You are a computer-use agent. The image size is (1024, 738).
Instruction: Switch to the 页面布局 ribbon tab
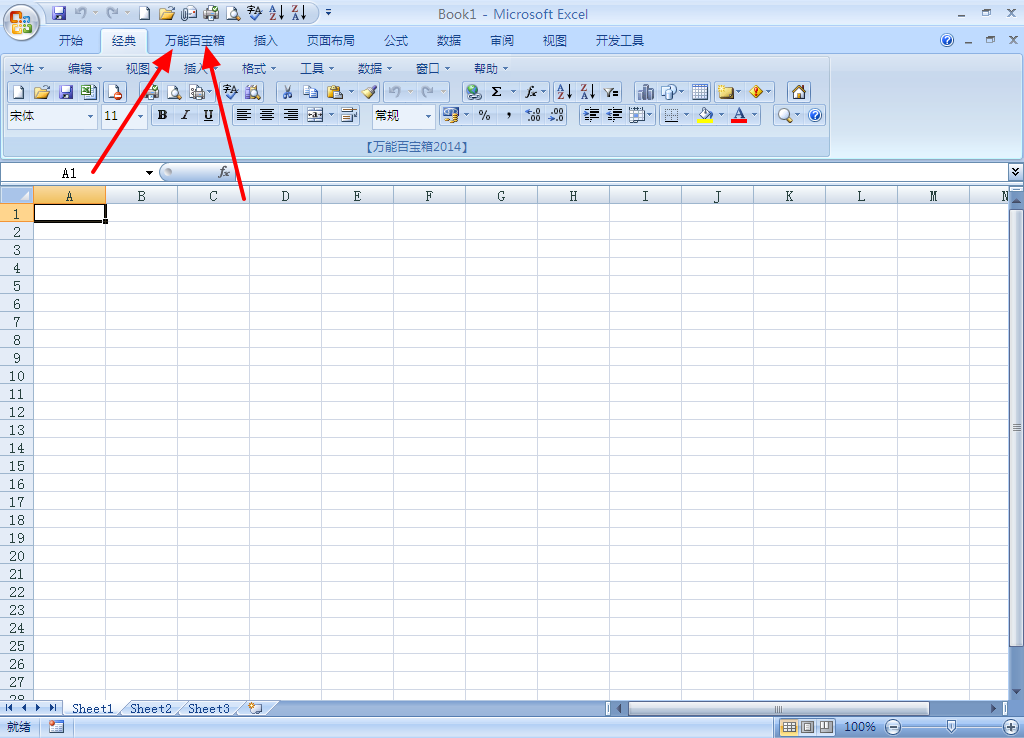click(x=331, y=40)
